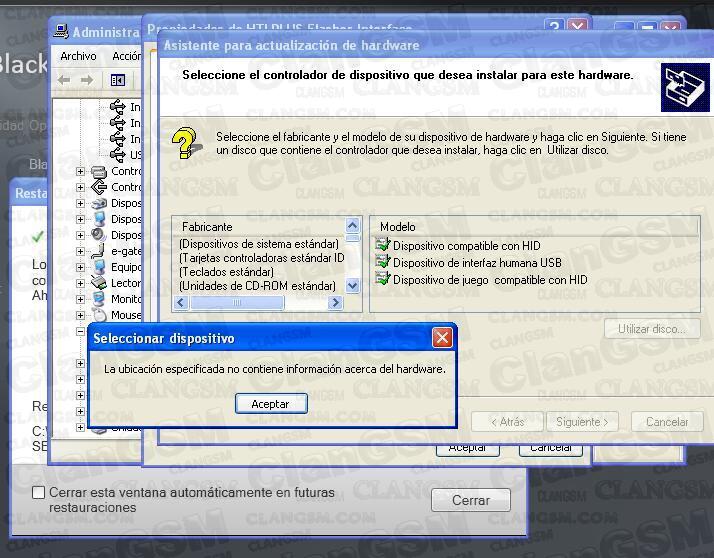Screen dimensions: 714x558
Task: Expand the first Contro tree node
Action: pos(81,171)
